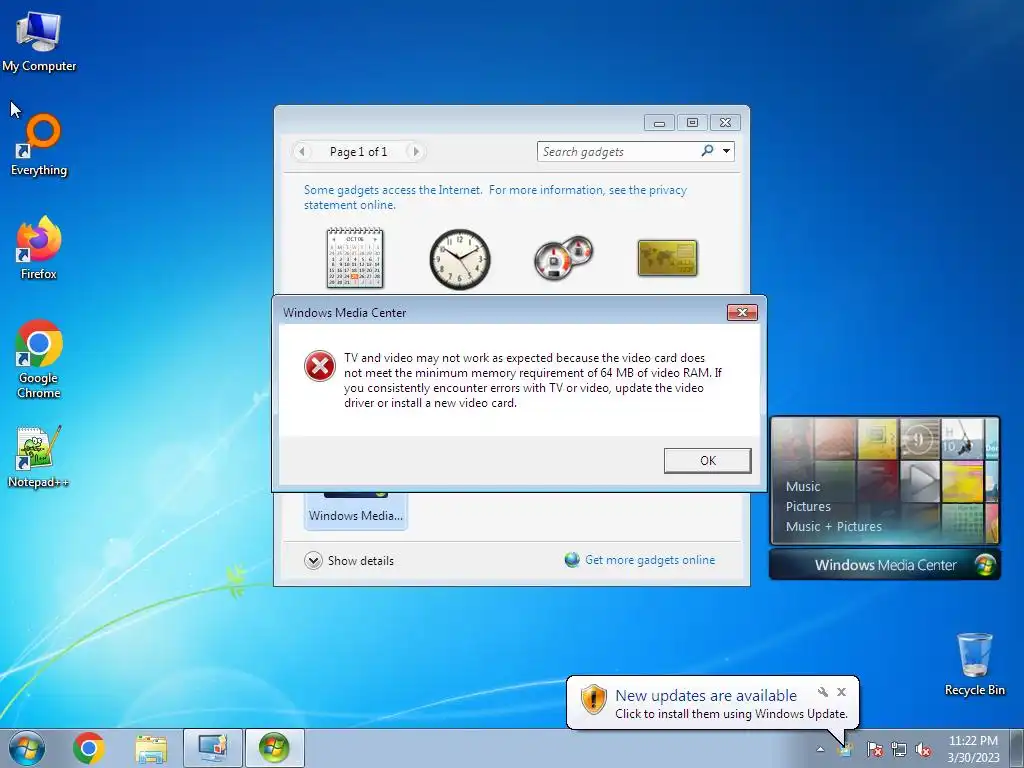Select the Recycle Bin icon

(974, 664)
